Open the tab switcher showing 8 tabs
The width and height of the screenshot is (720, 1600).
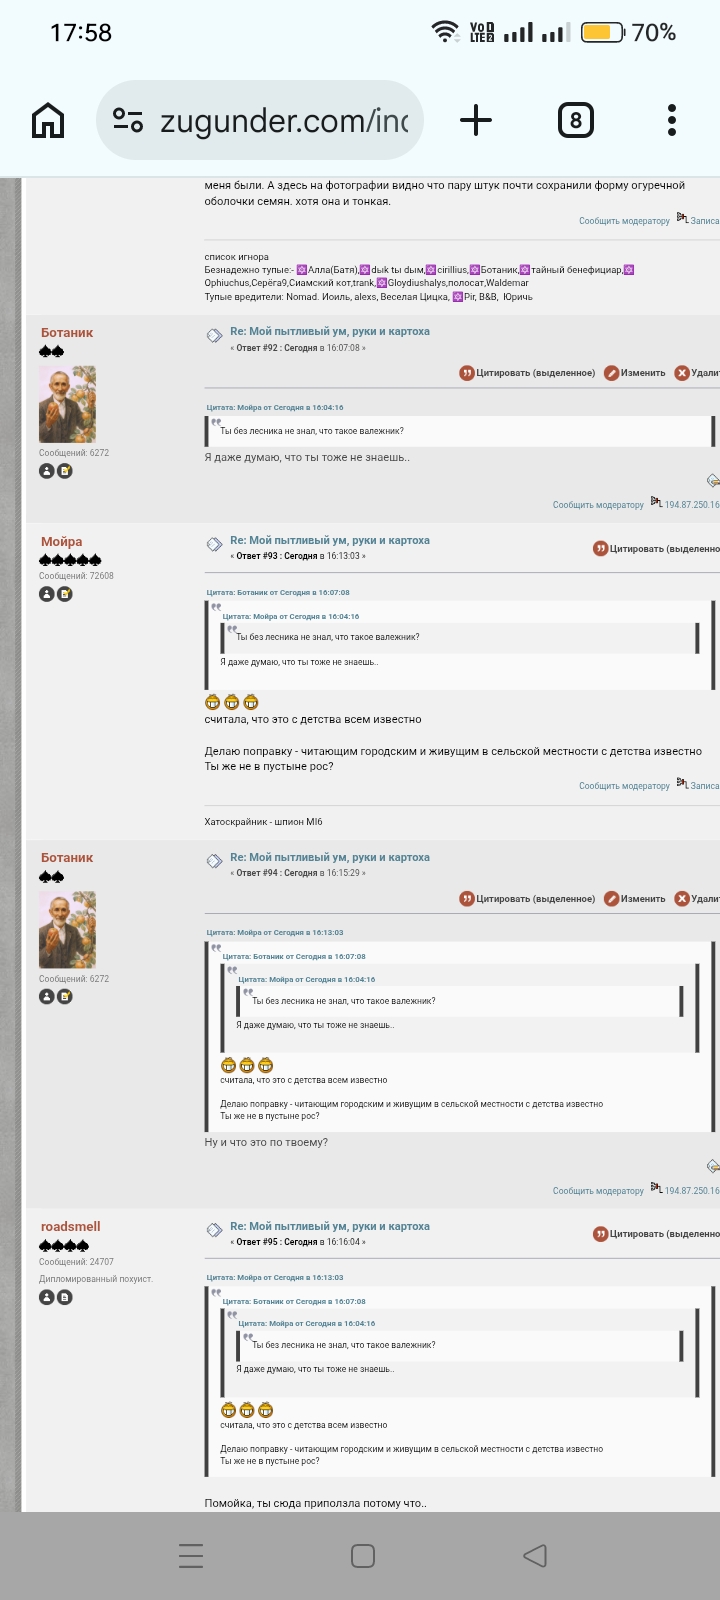click(x=575, y=121)
